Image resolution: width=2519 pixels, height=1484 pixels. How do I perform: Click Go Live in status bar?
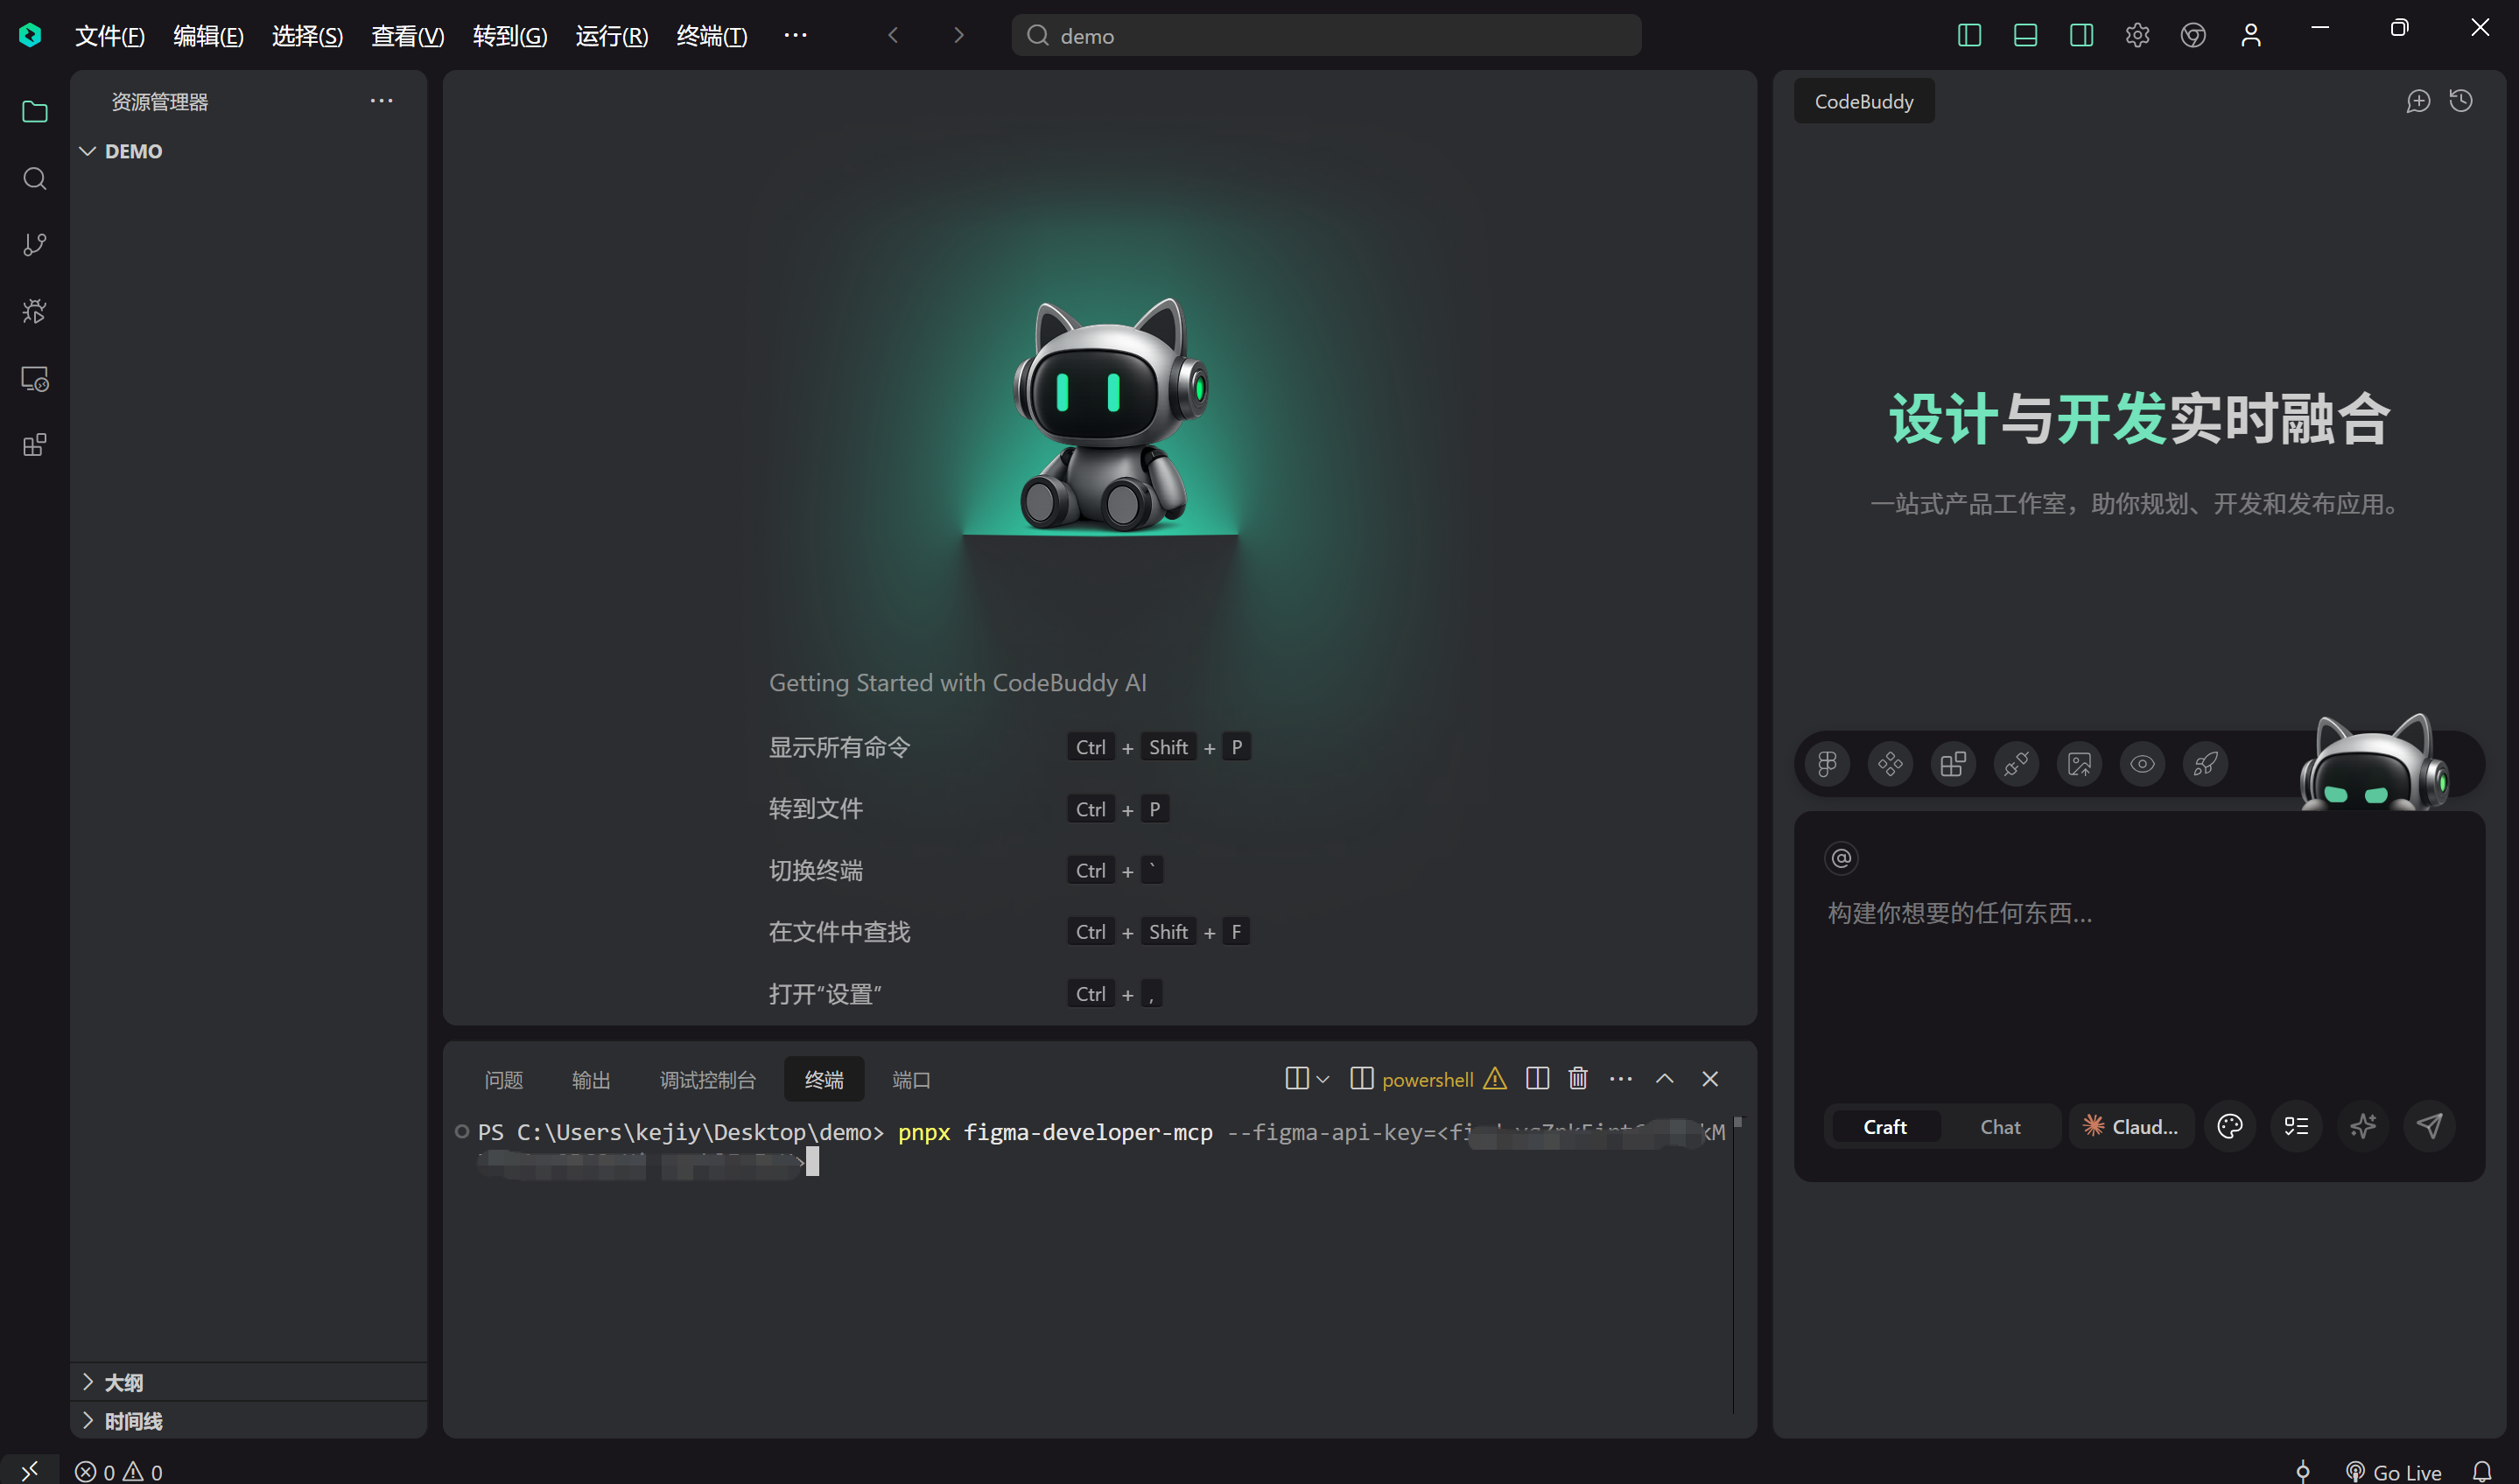pyautogui.click(x=2394, y=1471)
